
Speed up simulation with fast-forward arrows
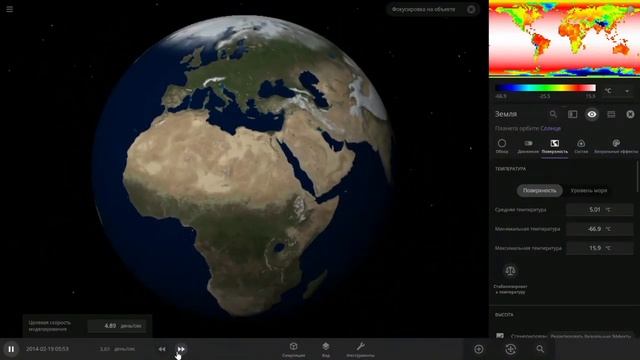180,349
